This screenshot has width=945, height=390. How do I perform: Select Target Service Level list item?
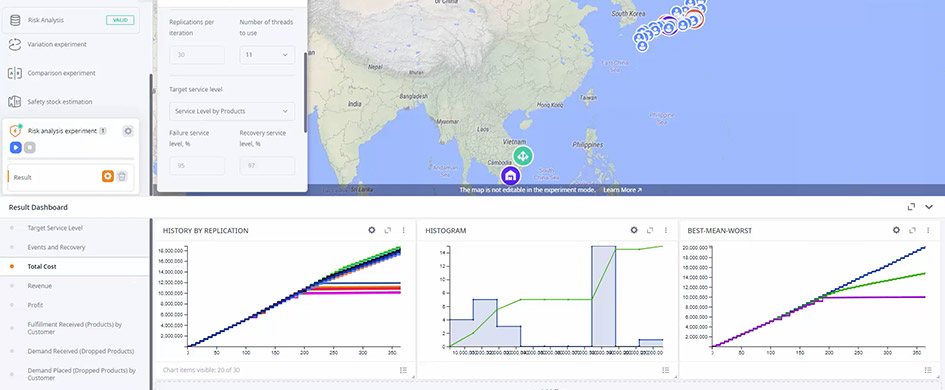pyautogui.click(x=55, y=228)
